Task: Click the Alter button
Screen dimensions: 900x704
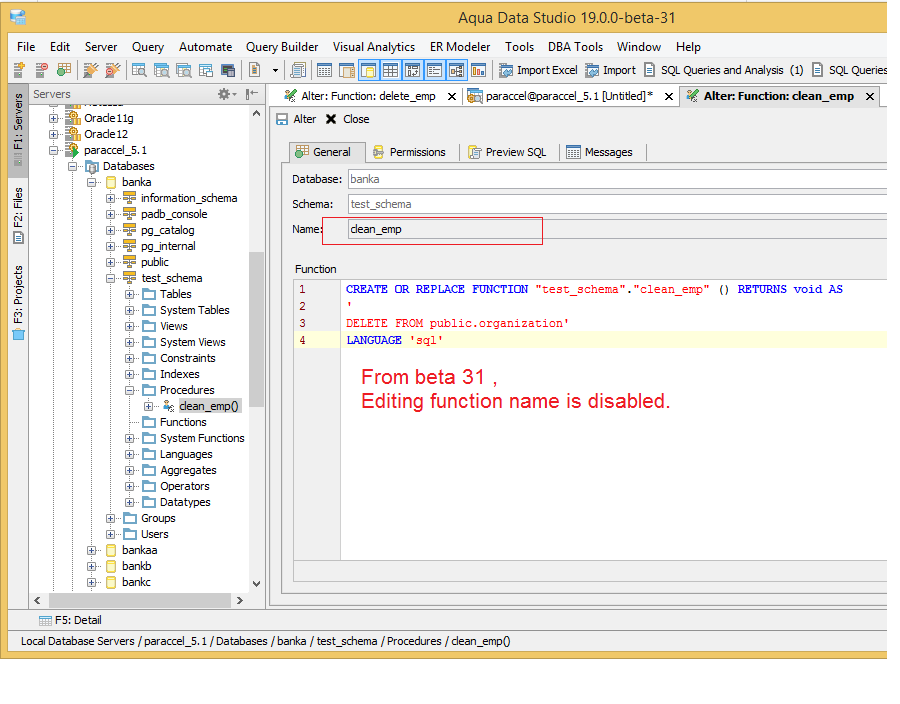Action: pos(296,119)
